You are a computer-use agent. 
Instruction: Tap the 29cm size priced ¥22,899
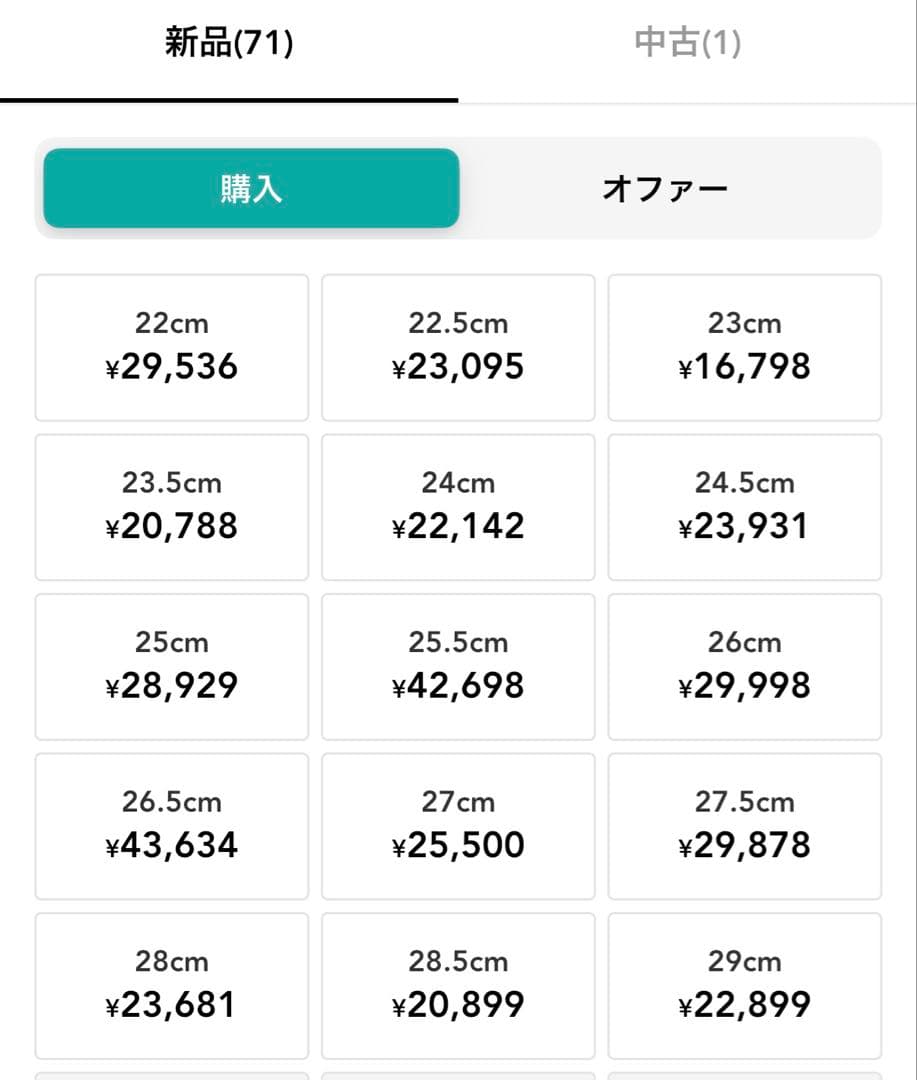coord(745,986)
